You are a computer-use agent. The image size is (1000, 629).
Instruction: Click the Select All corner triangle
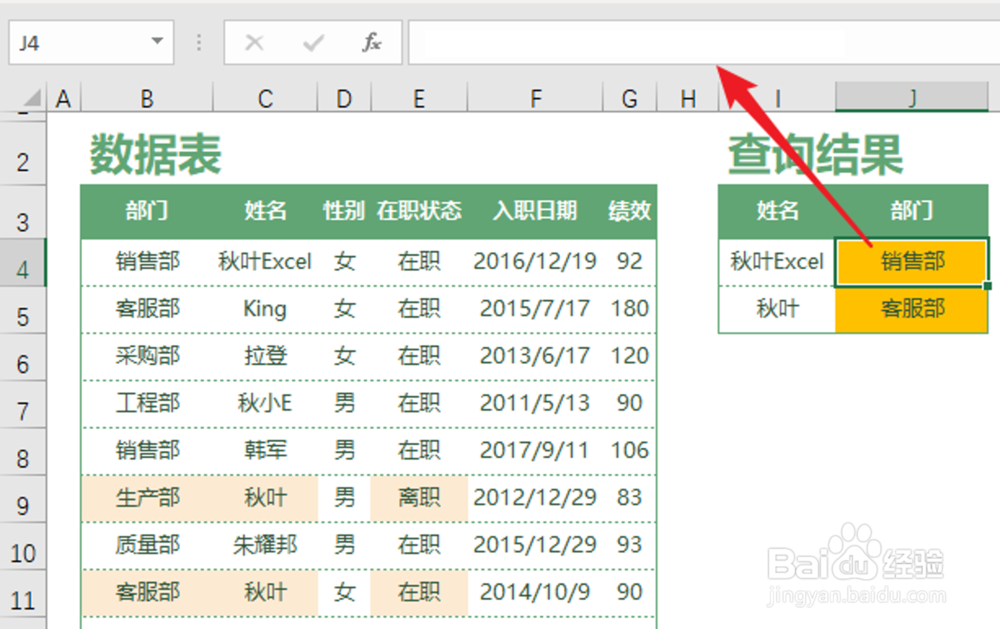[x=32, y=98]
